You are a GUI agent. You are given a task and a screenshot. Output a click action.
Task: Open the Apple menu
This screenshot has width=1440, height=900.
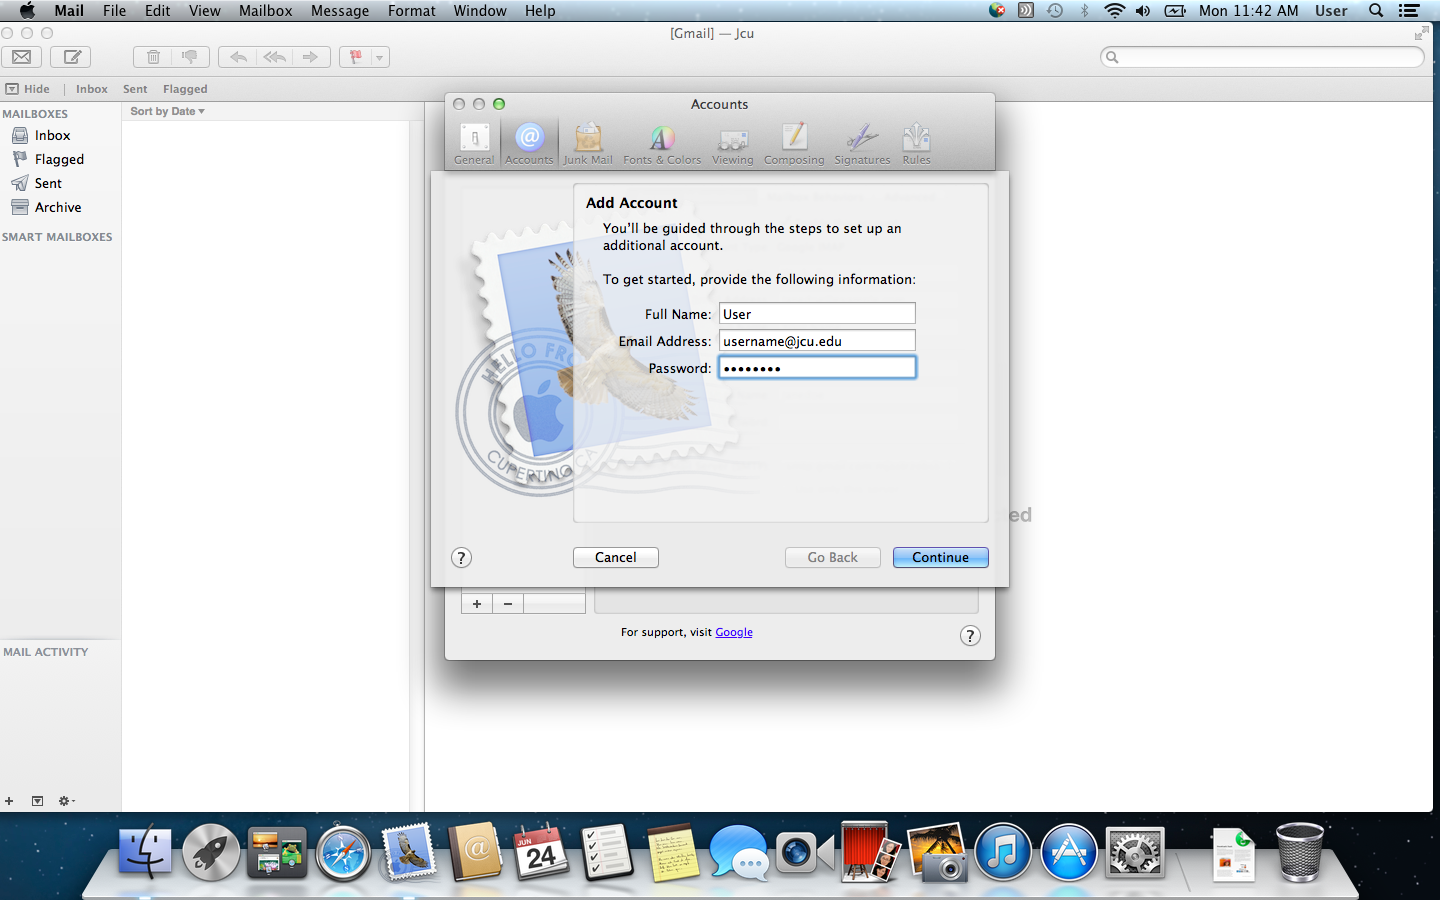click(27, 11)
